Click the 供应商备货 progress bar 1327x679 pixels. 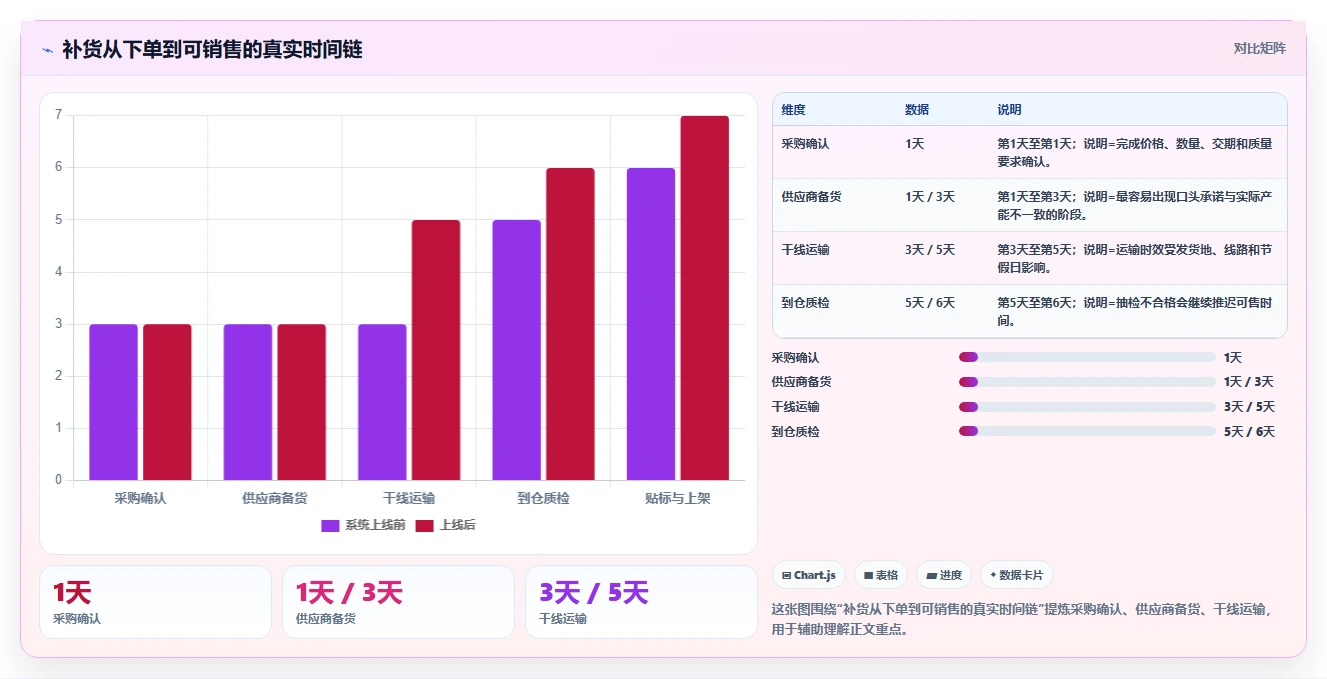1087,382
